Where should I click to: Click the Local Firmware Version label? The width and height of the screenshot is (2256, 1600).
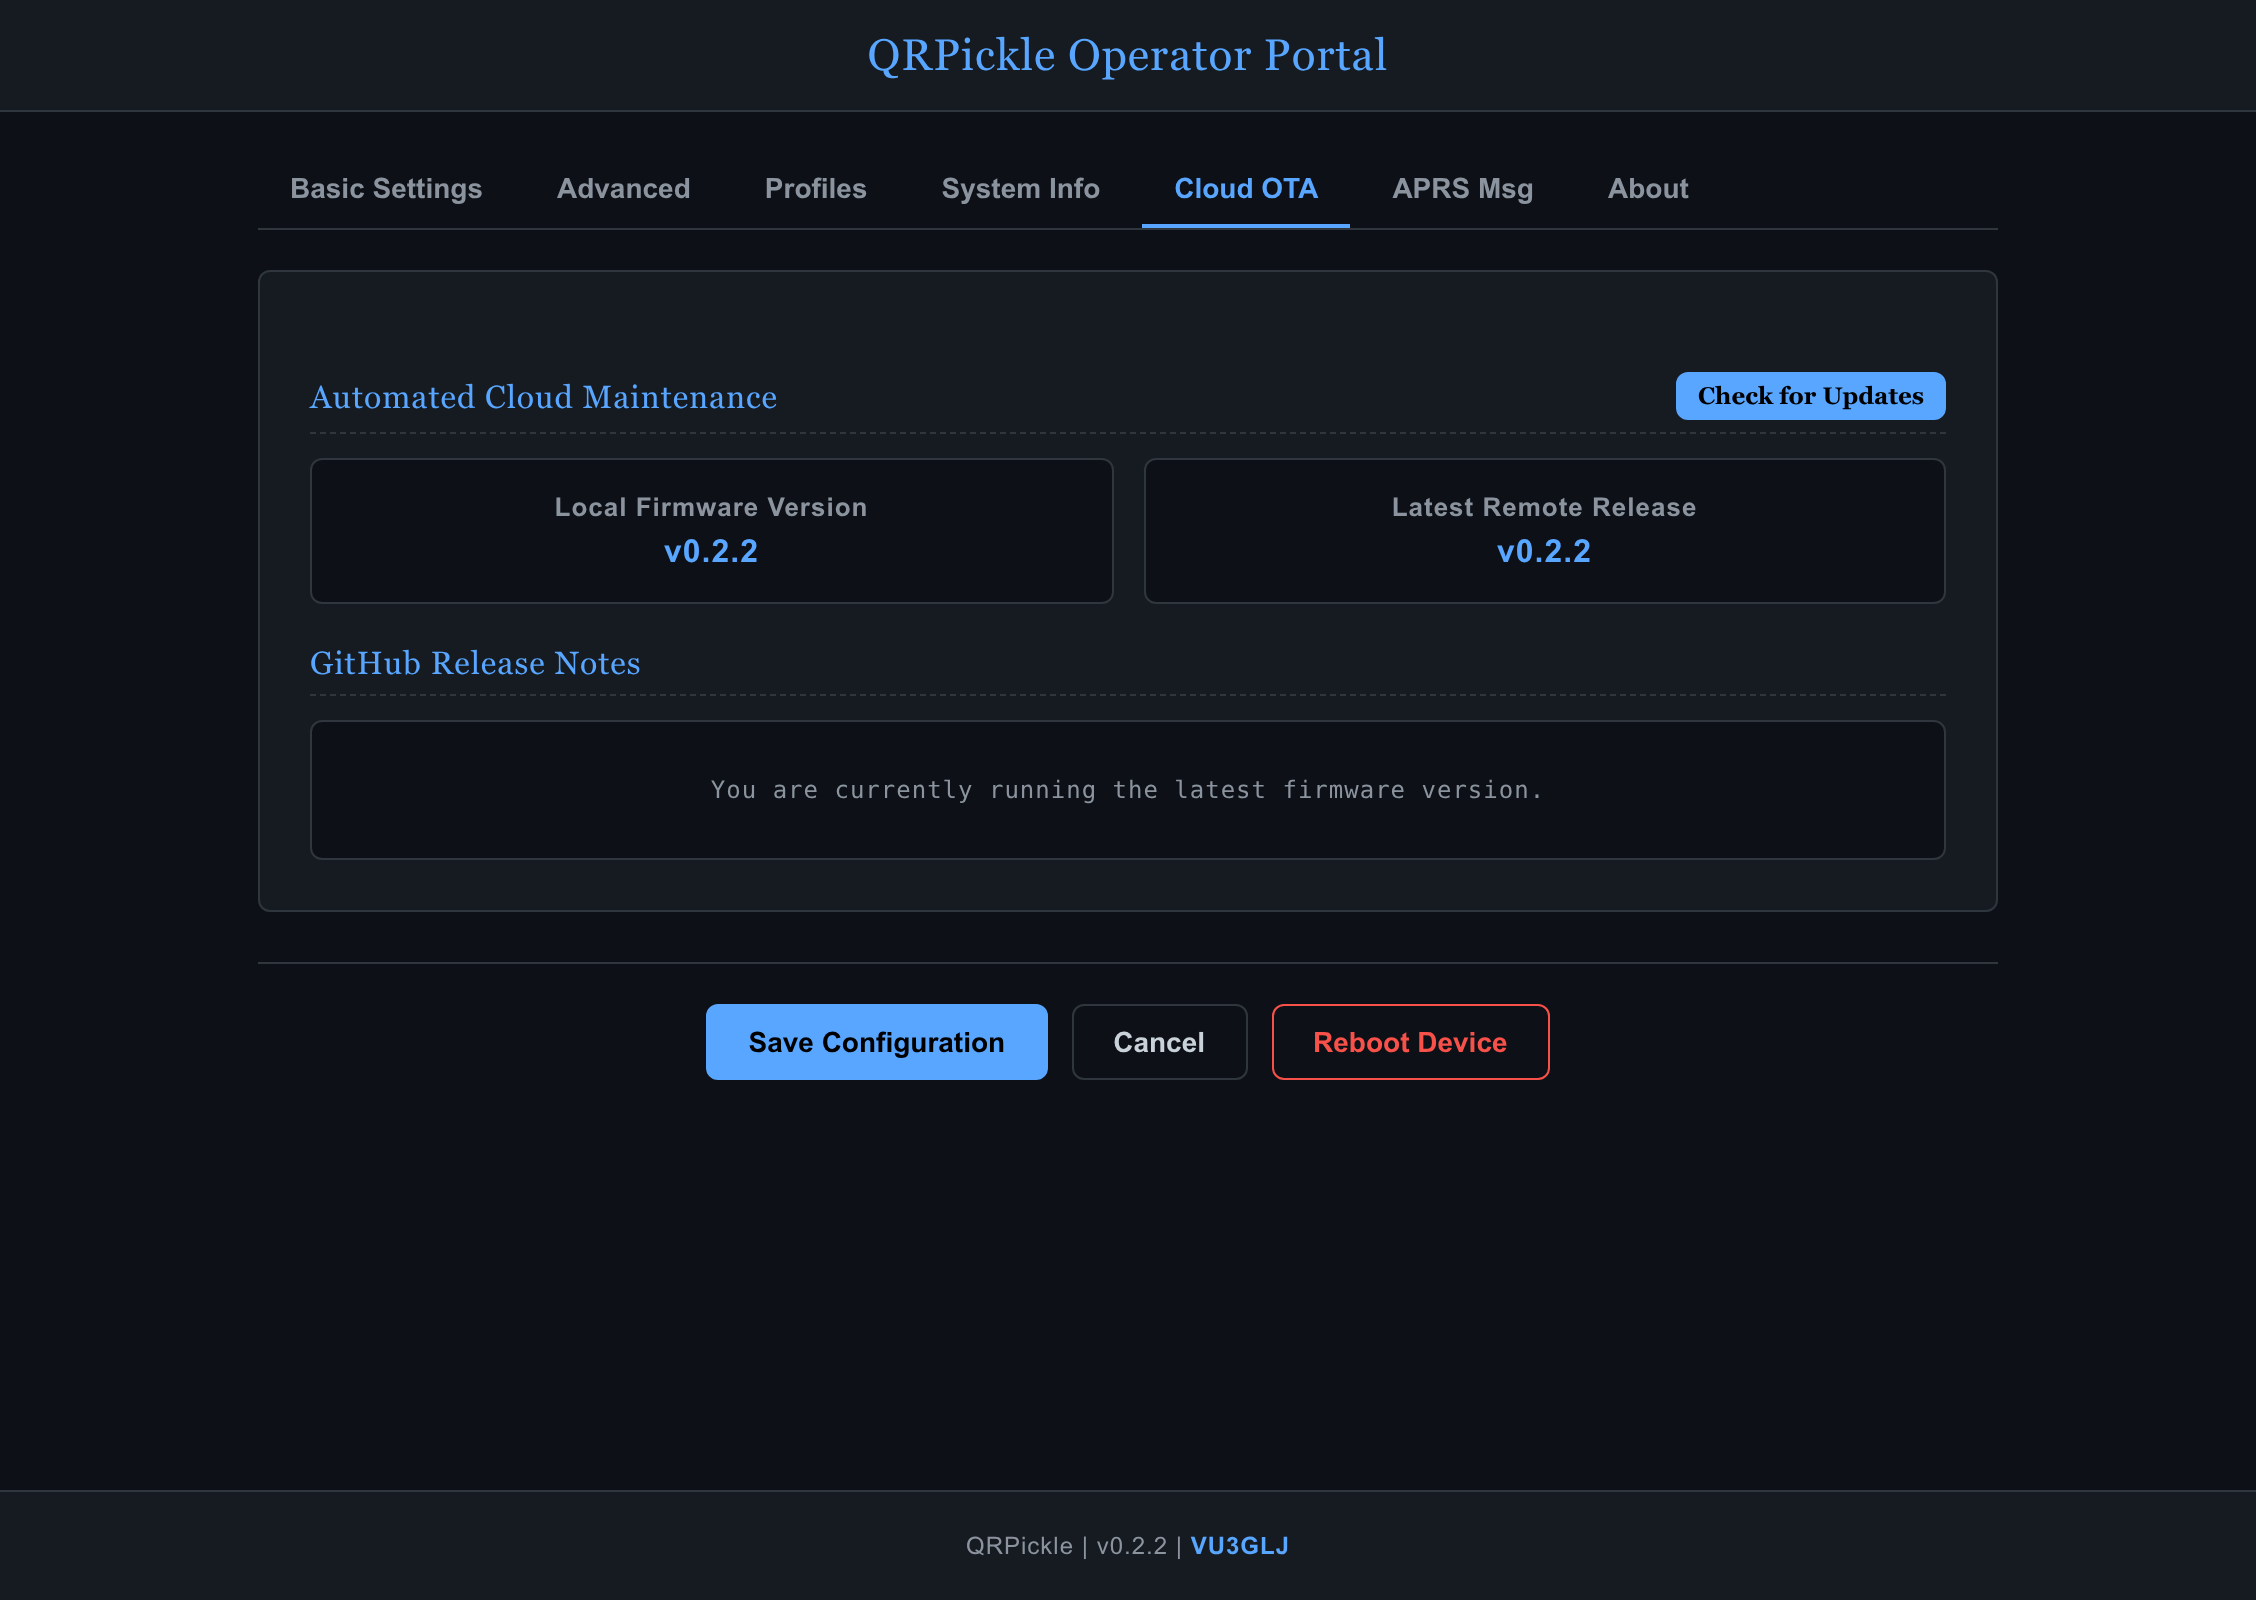tap(711, 507)
